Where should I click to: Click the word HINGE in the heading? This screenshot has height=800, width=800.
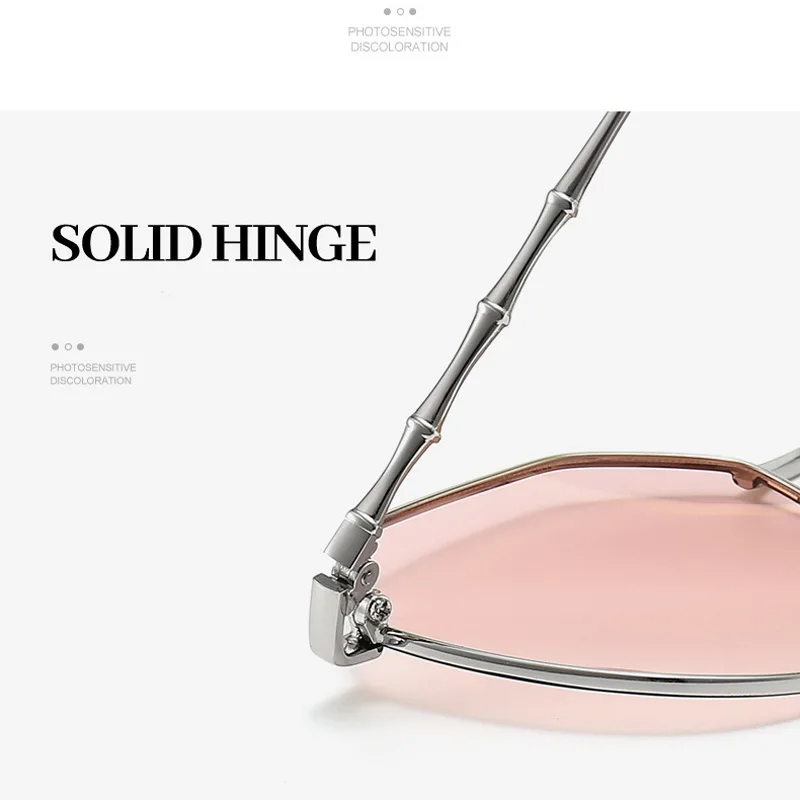pos(295,243)
